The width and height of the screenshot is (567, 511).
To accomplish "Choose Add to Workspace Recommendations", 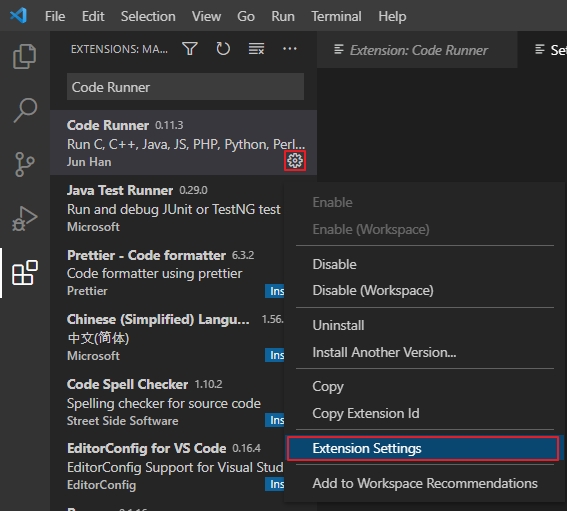I will [x=425, y=484].
